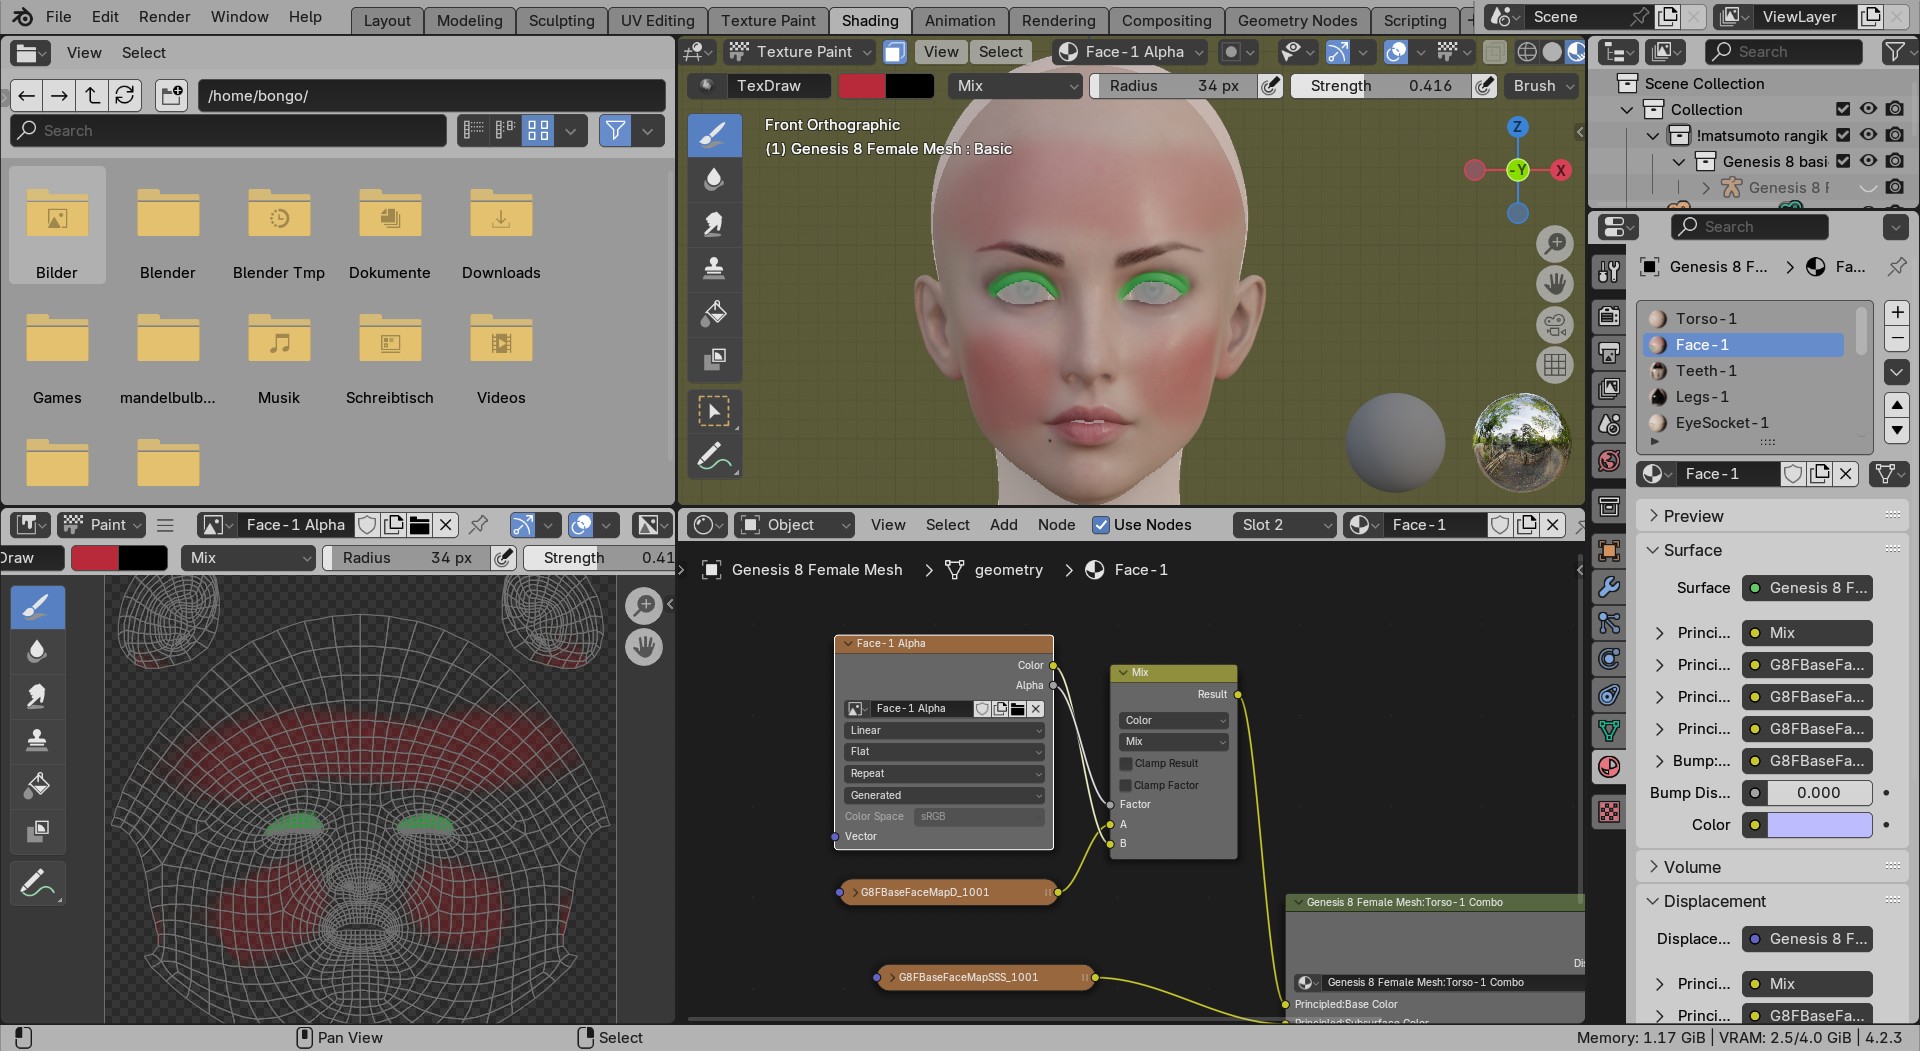1920x1051 pixels.
Task: Open the Render menu
Action: (164, 17)
